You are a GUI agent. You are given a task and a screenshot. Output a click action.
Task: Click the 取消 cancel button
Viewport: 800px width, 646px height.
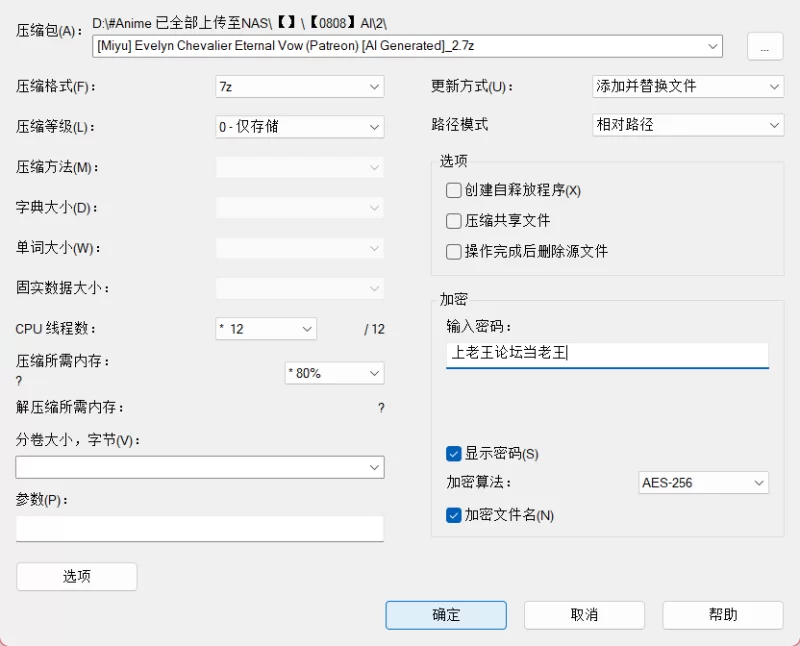pyautogui.click(x=584, y=615)
